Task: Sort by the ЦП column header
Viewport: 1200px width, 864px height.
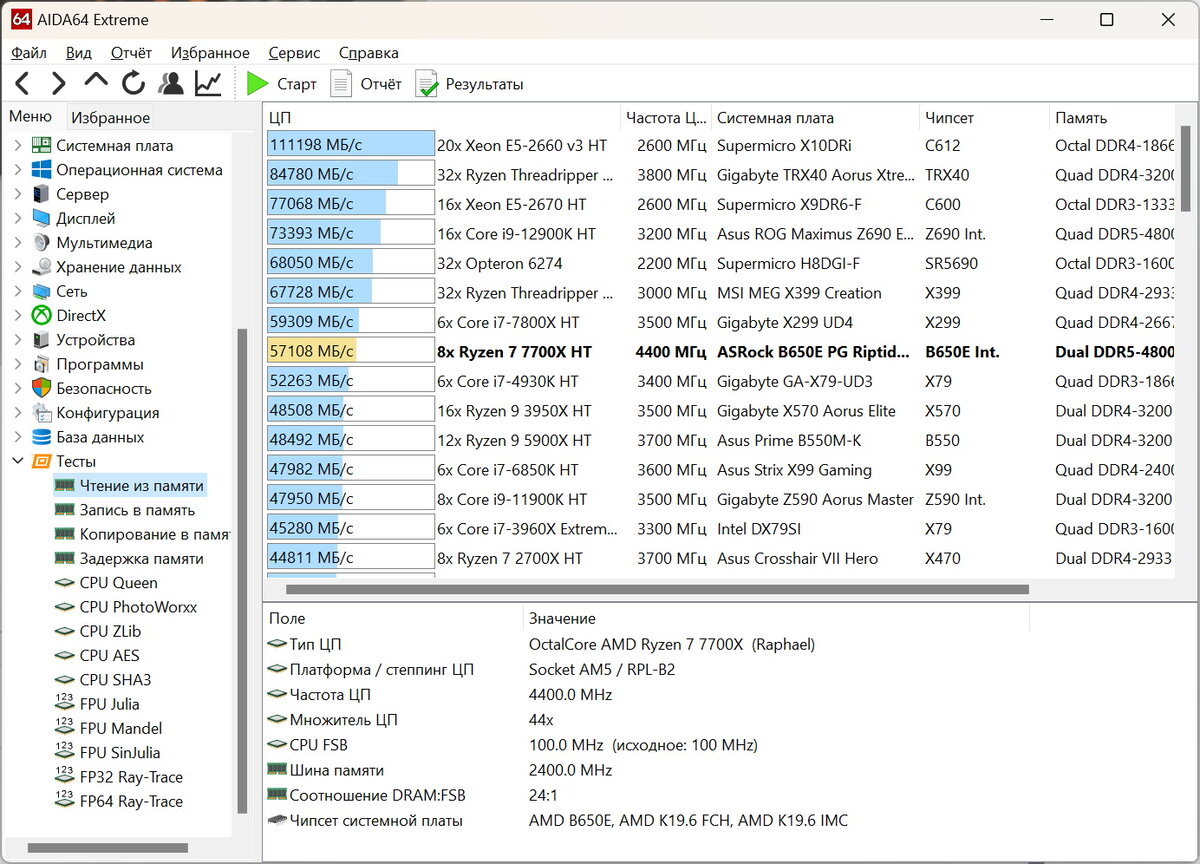Action: click(441, 118)
